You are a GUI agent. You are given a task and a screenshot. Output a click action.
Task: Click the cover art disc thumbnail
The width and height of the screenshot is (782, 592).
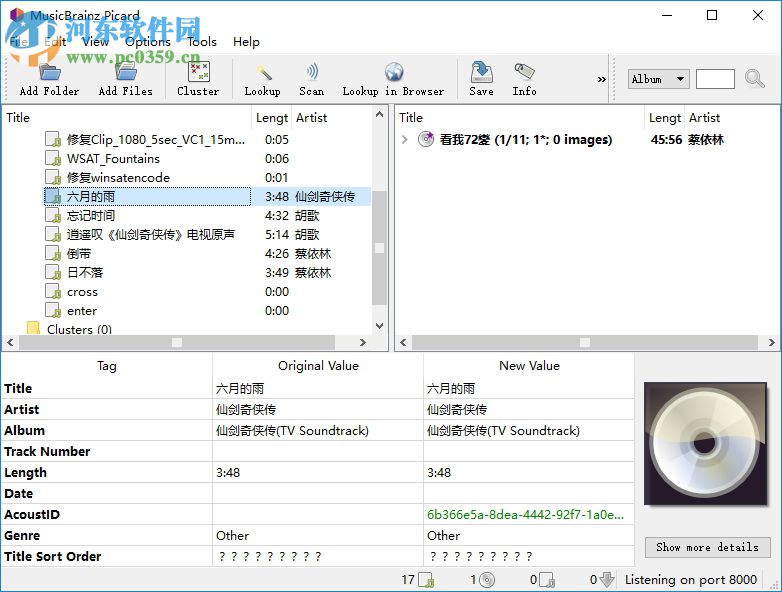click(706, 444)
